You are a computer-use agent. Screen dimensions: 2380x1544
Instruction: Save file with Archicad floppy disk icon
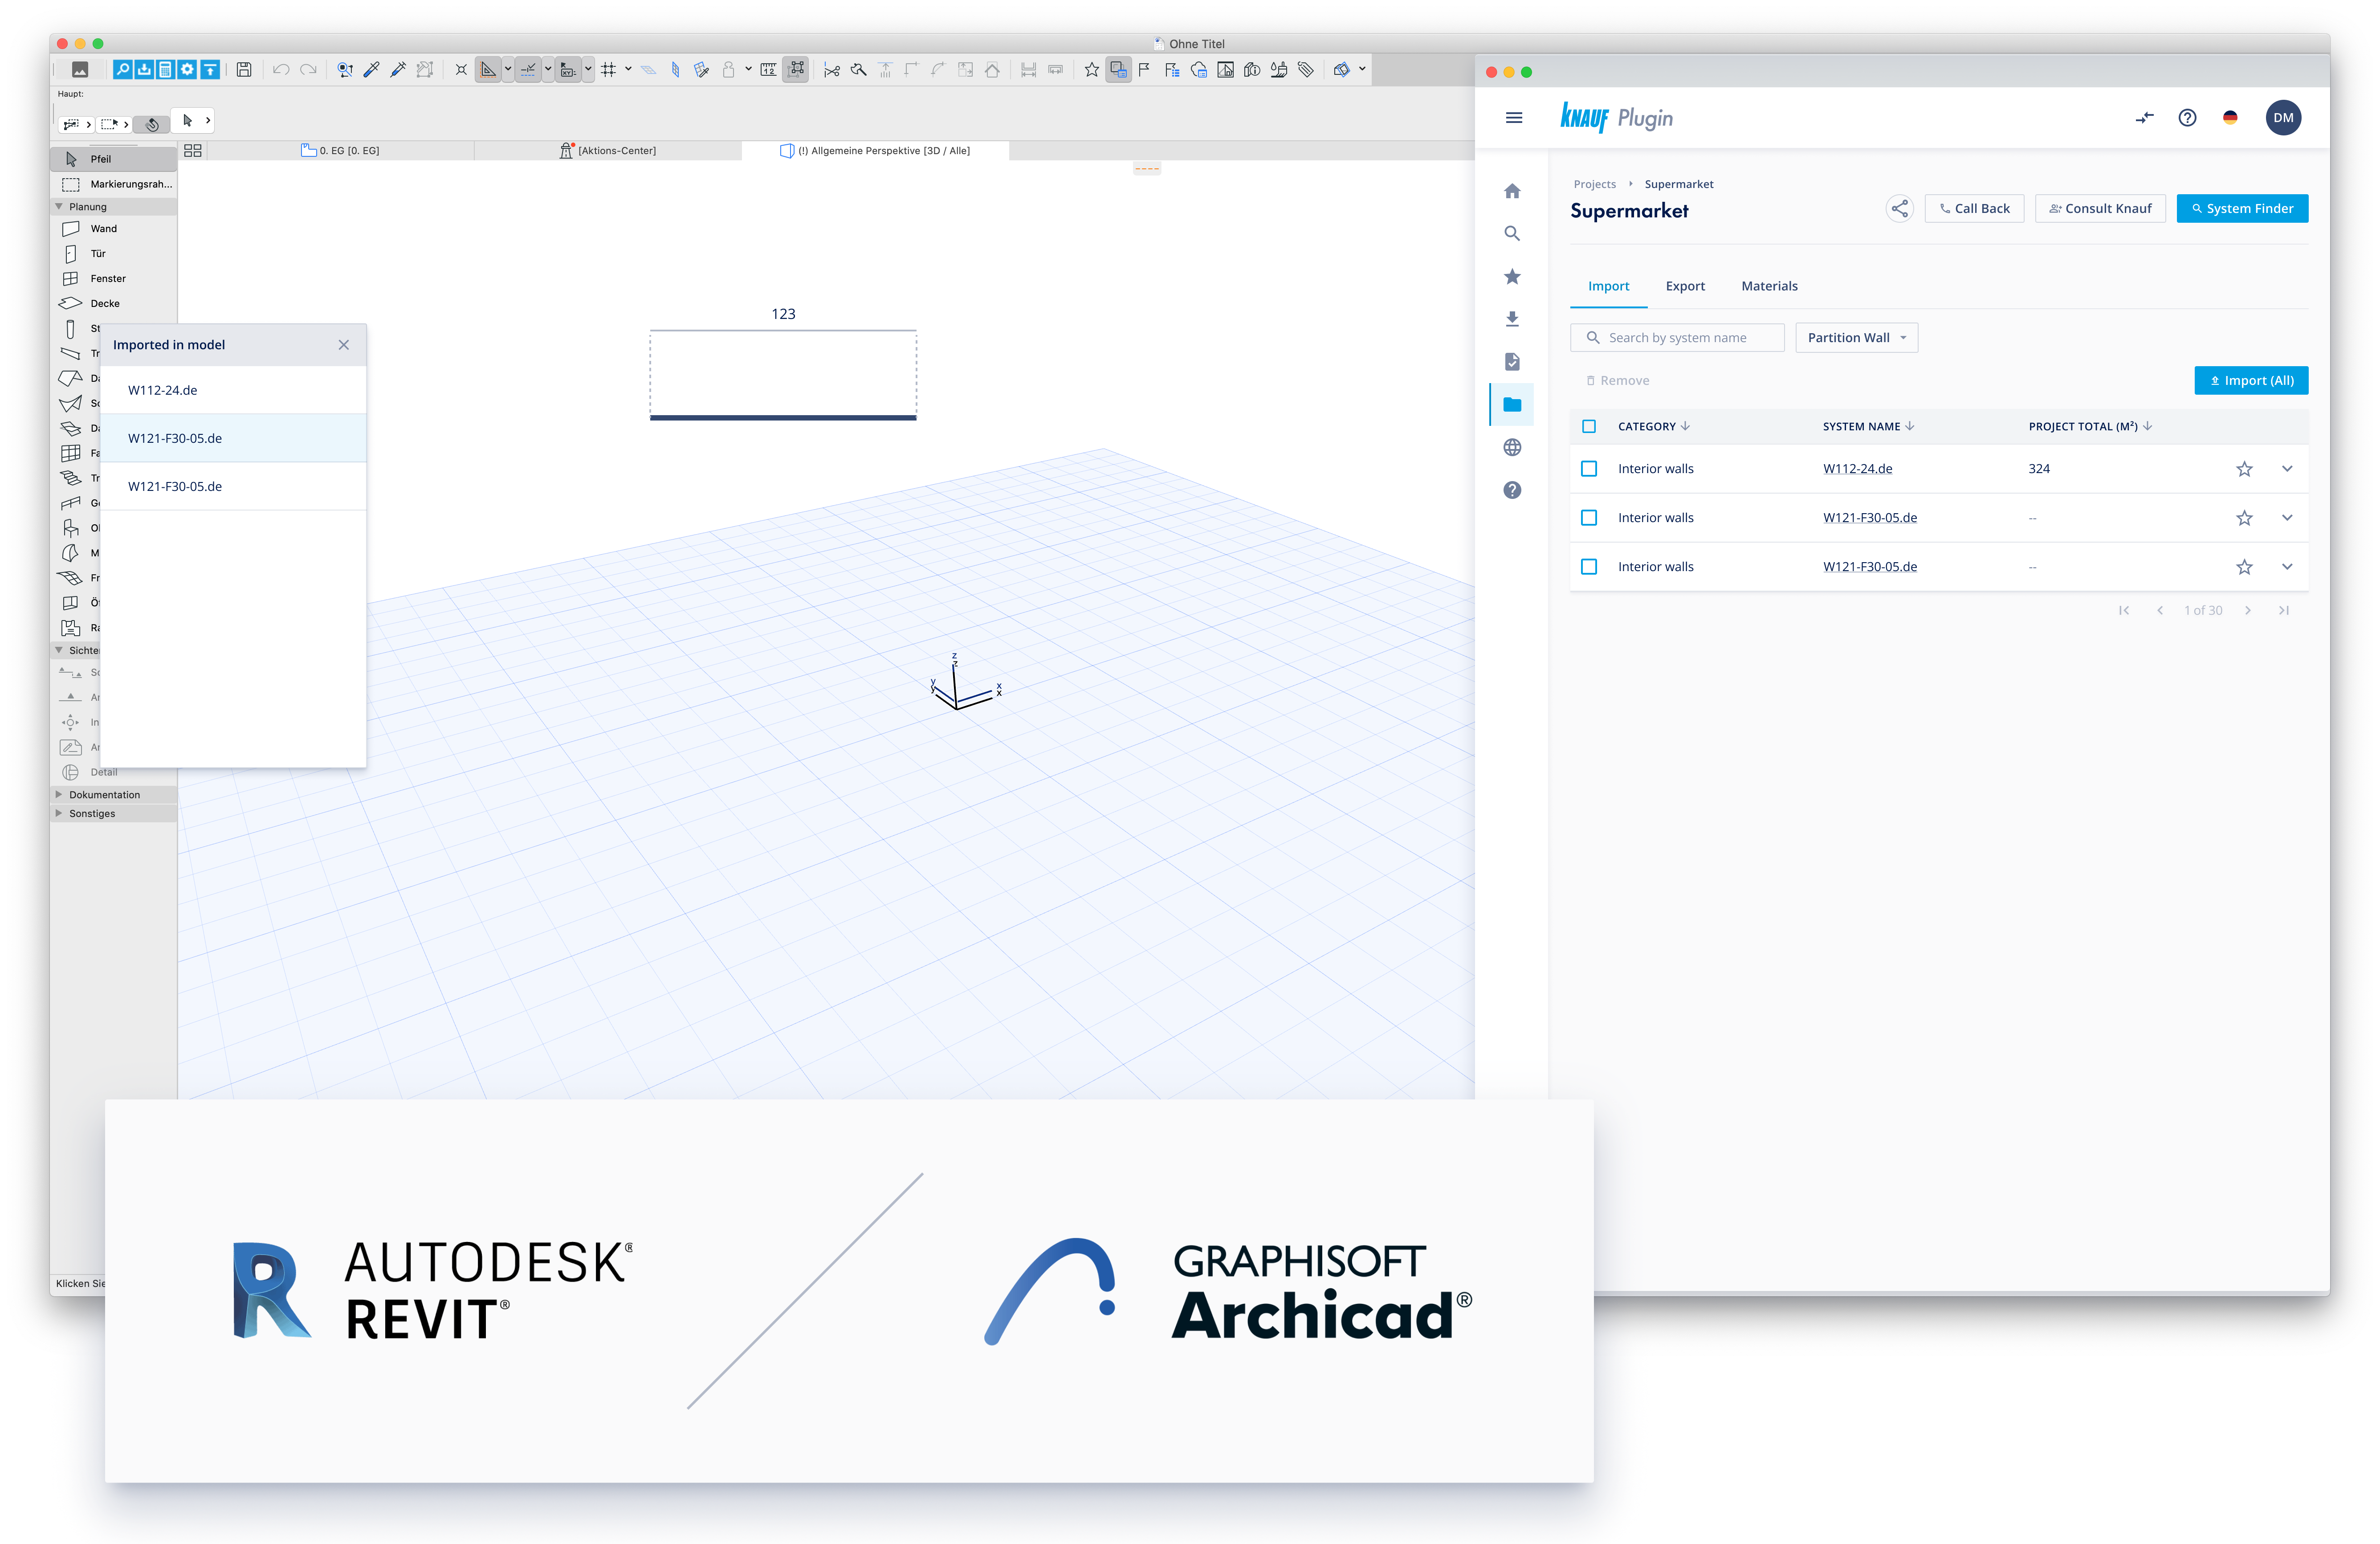pos(244,70)
